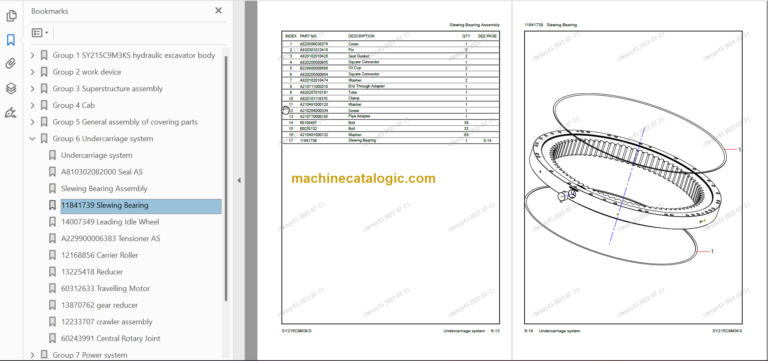Click bookmark icon beside Seal AS
The width and height of the screenshot is (768, 361).
coord(52,172)
